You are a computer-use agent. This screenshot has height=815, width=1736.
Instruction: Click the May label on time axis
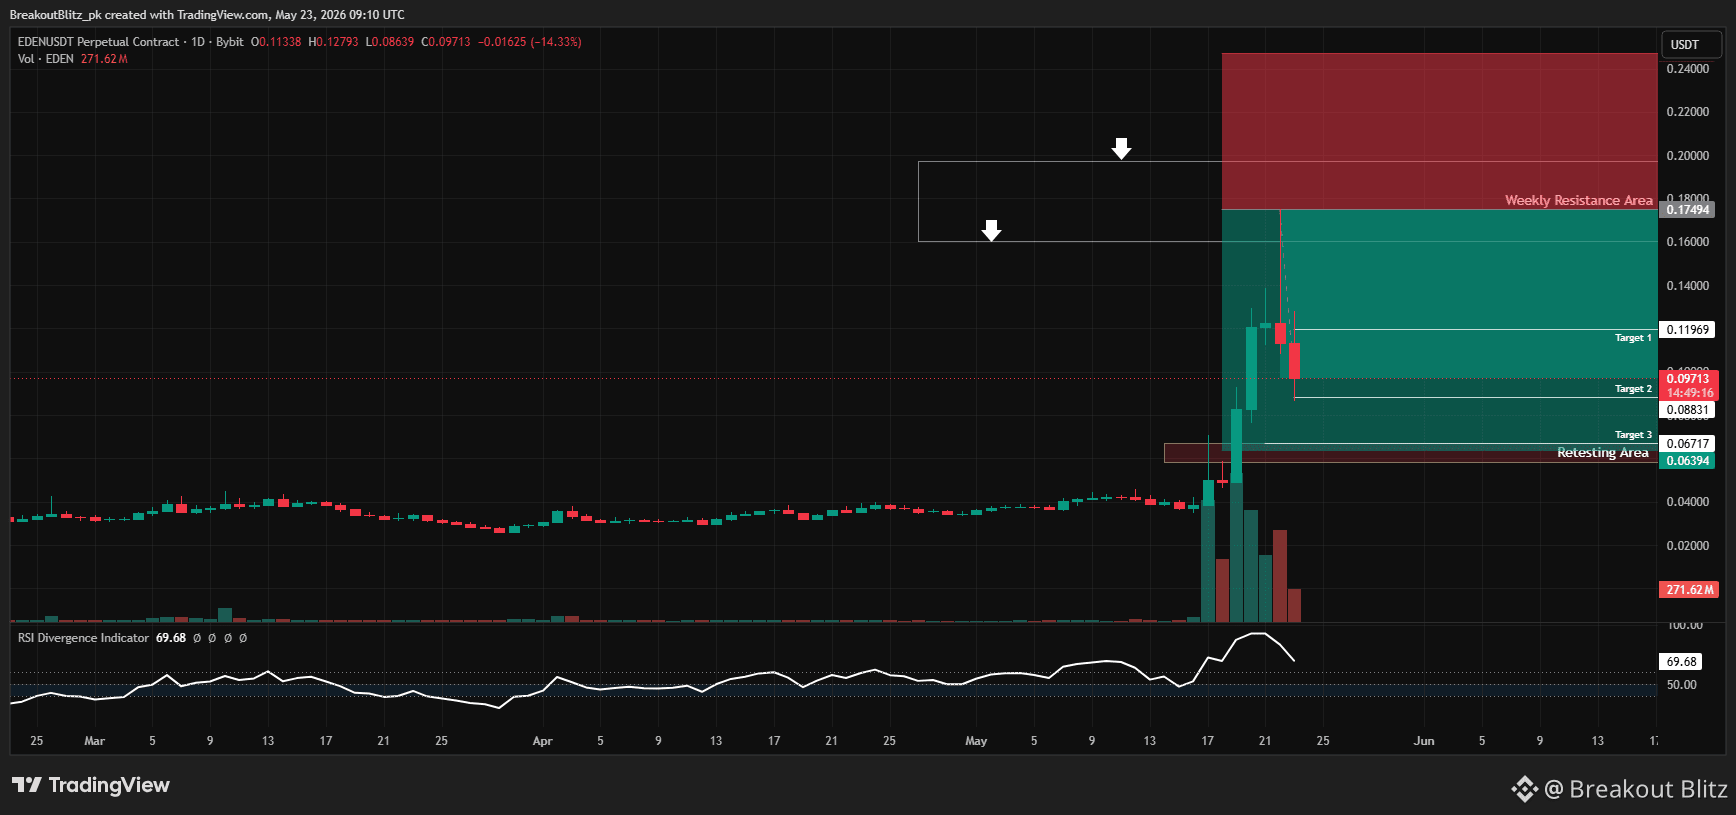[976, 741]
